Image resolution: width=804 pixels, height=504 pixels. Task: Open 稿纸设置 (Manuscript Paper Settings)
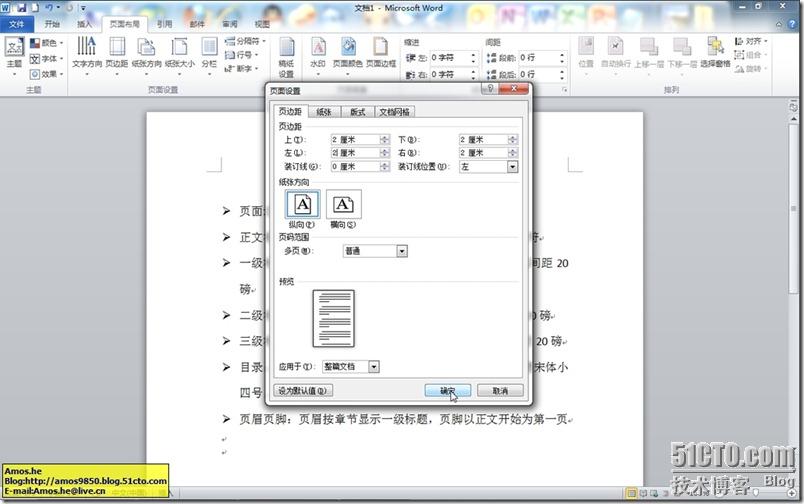pos(286,57)
